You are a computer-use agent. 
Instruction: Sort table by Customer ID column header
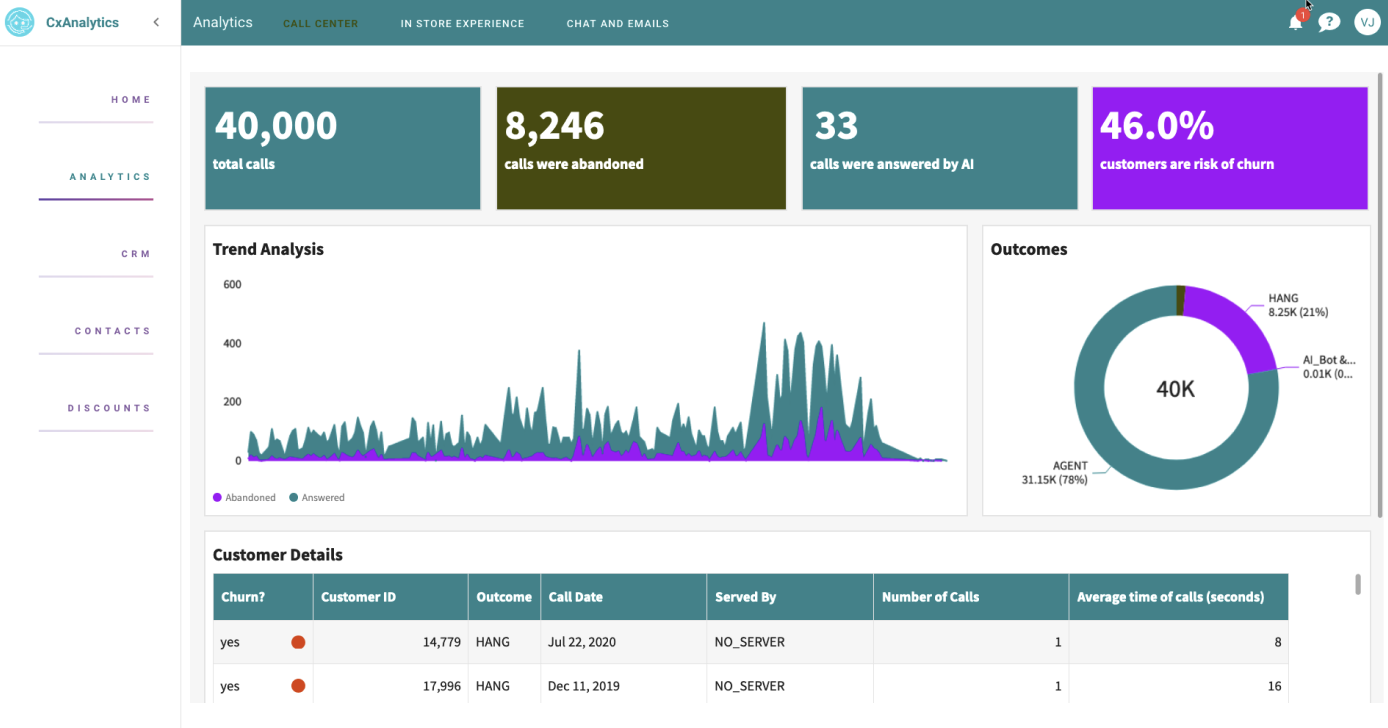(359, 597)
